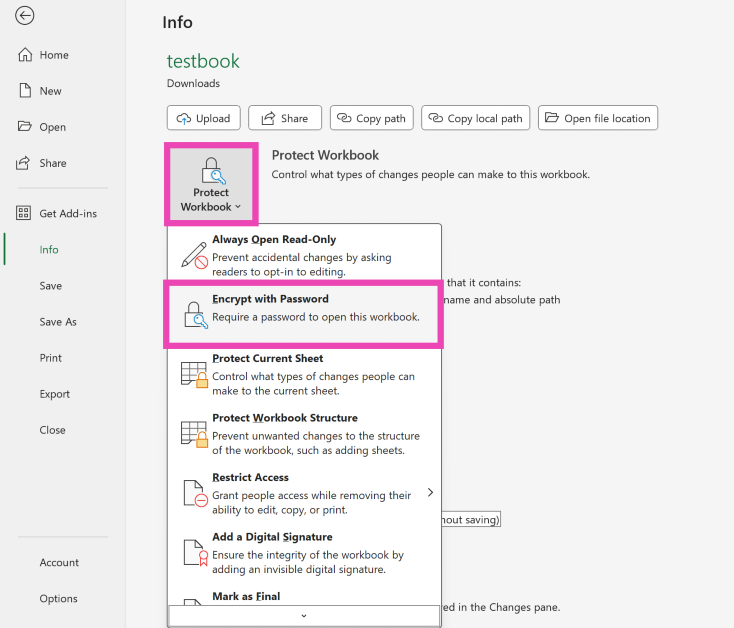Screen dimensions: 734x628
Task: Open the Export page in sidebar
Action: [x=55, y=394]
